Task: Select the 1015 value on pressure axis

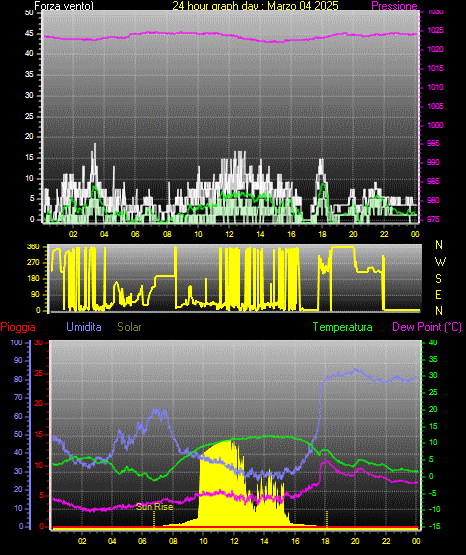Action: coord(435,68)
